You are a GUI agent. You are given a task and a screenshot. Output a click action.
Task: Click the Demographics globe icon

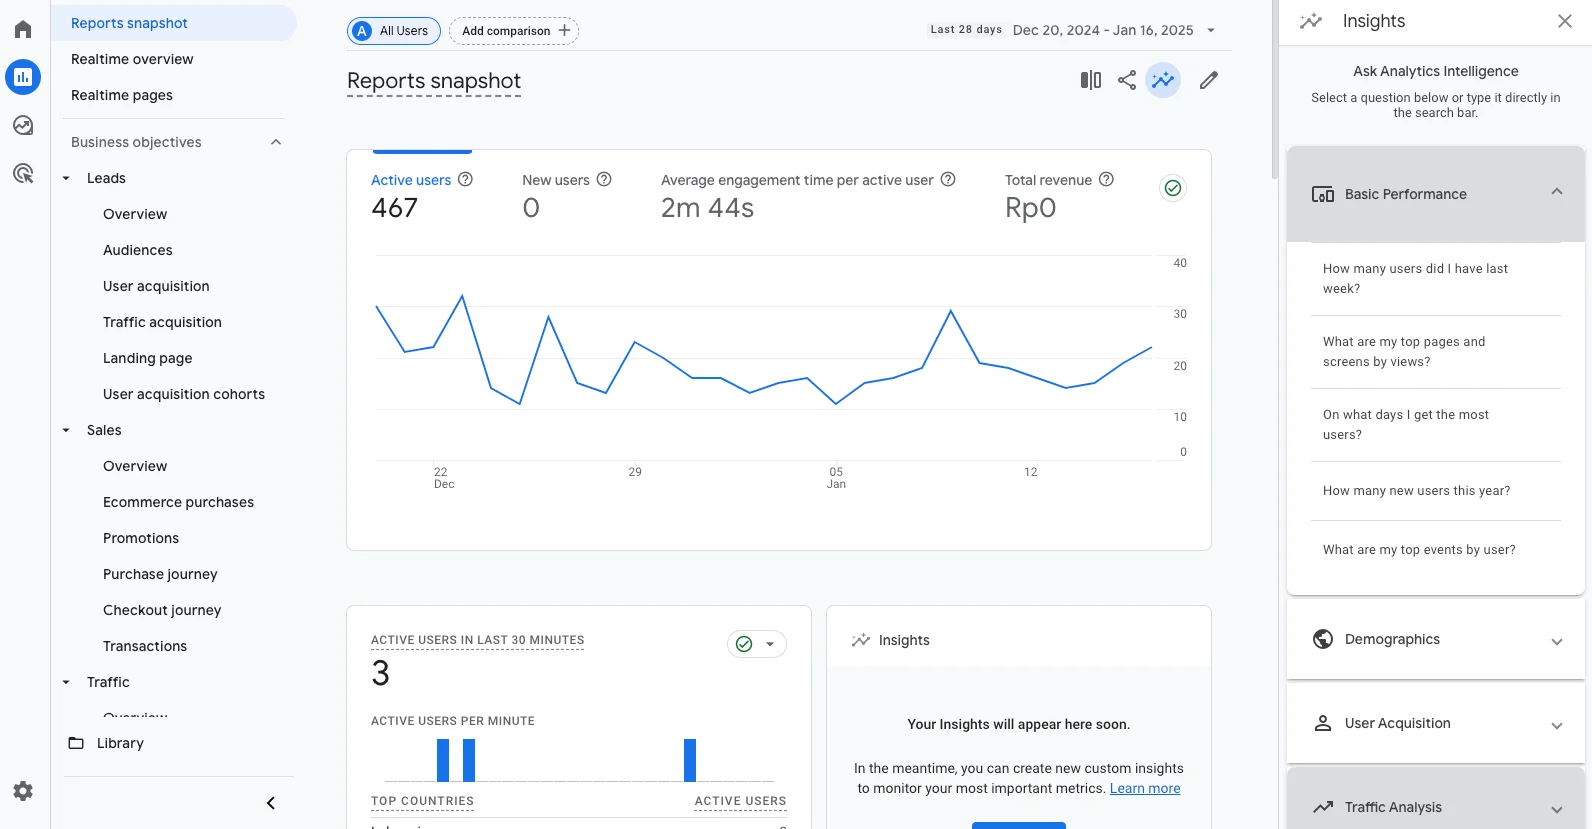point(1323,639)
